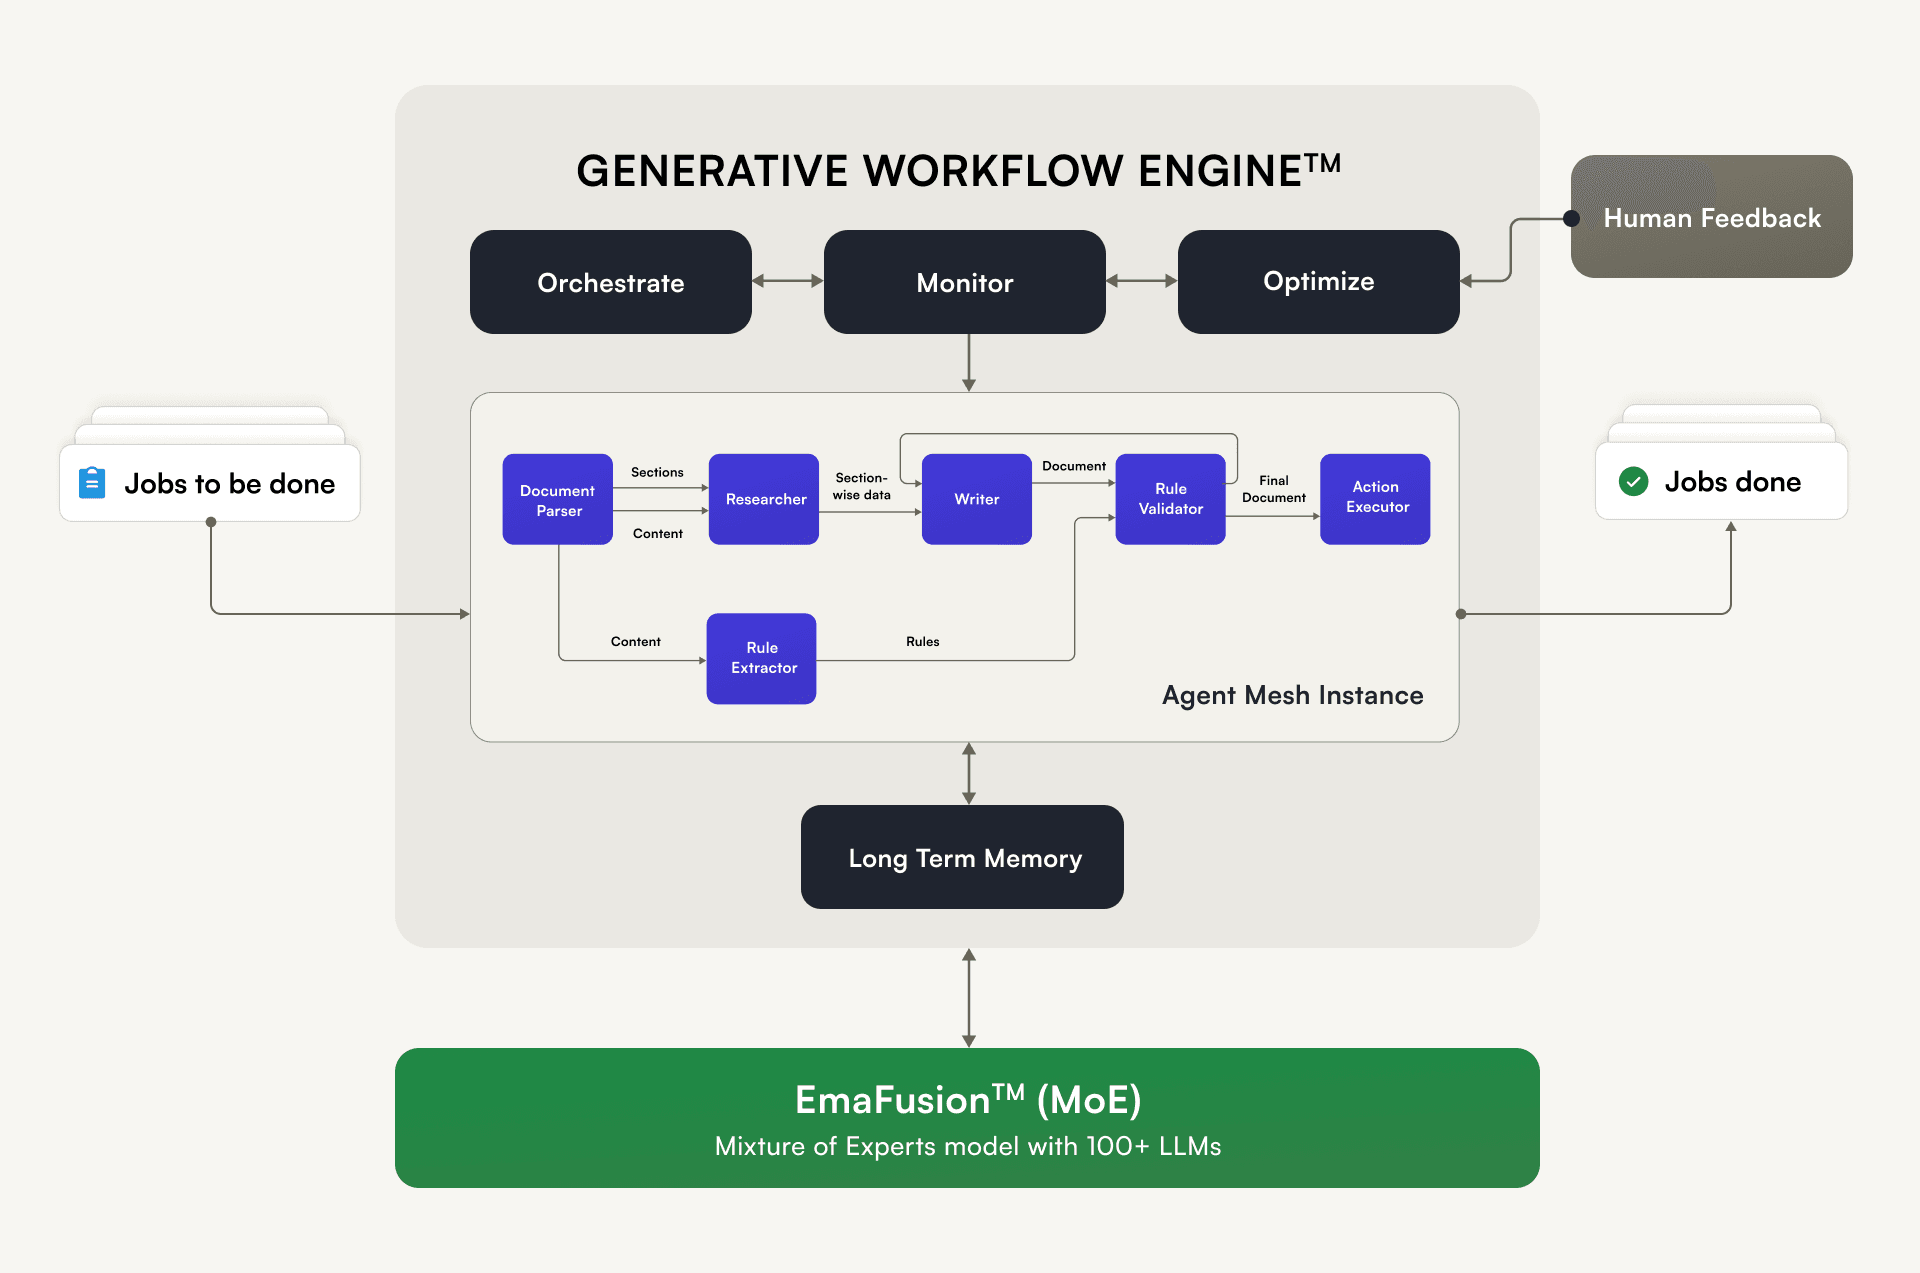
Task: Click the Content label left of Rule Extractor
Action: coord(636,641)
